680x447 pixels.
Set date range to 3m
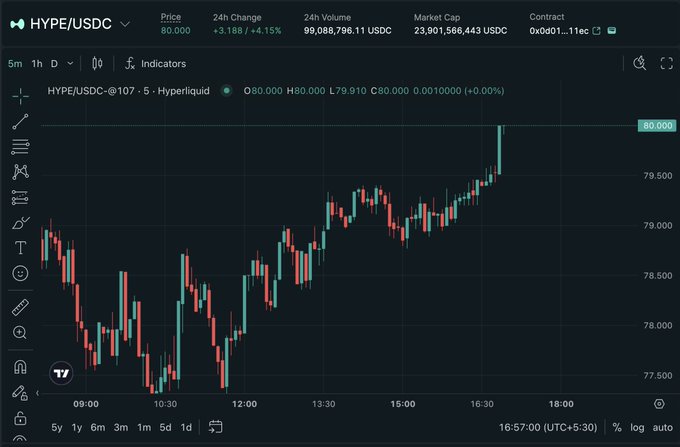[x=121, y=427]
